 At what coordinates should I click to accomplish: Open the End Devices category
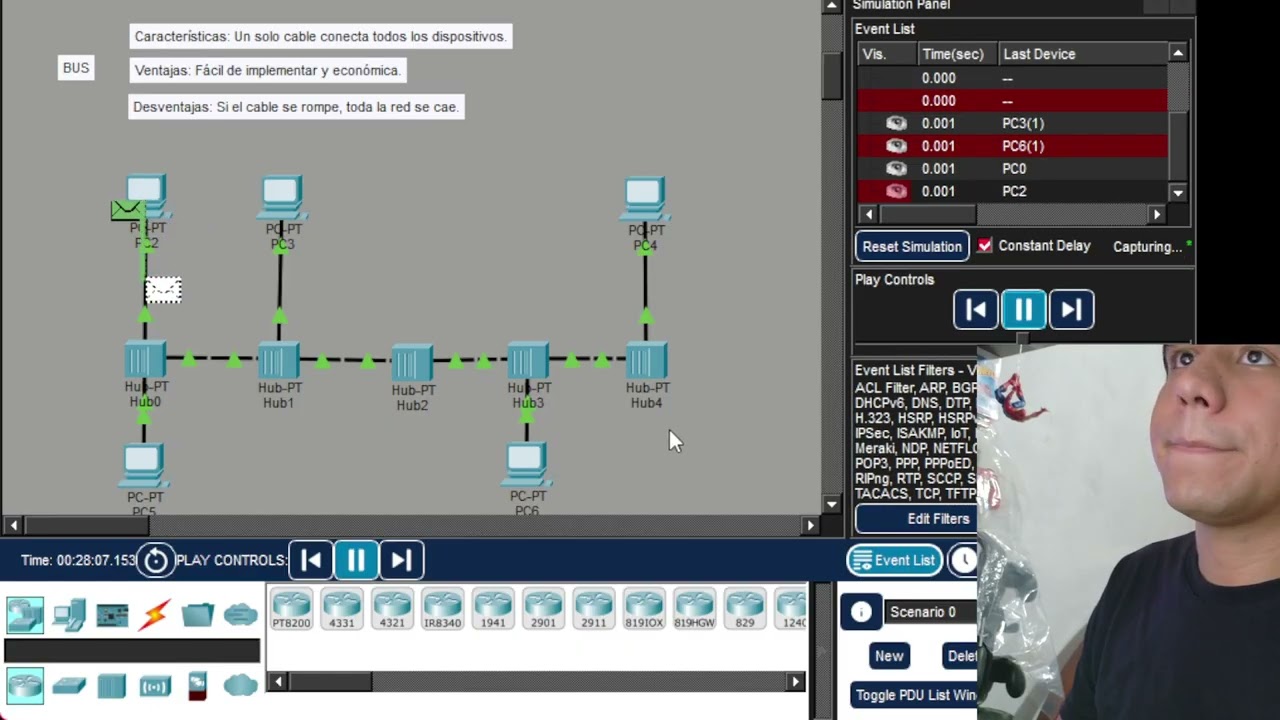[x=69, y=615]
